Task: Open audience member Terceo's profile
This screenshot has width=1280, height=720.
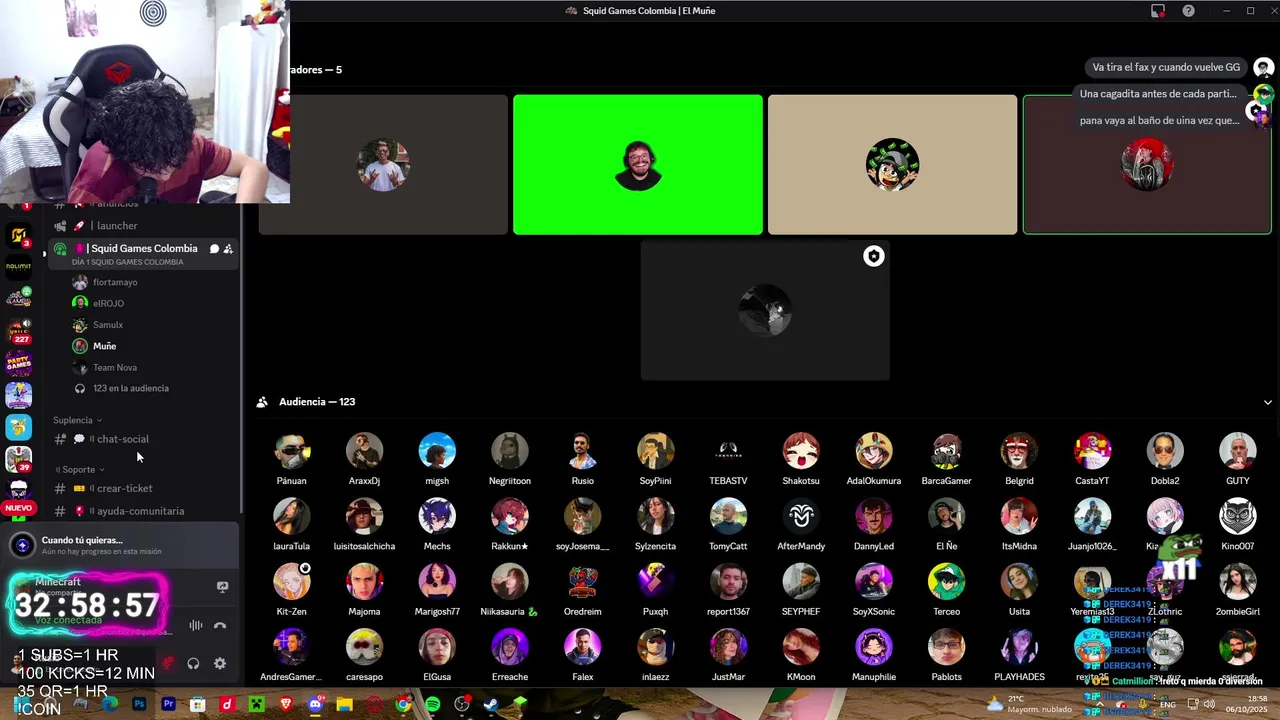Action: pyautogui.click(x=946, y=590)
